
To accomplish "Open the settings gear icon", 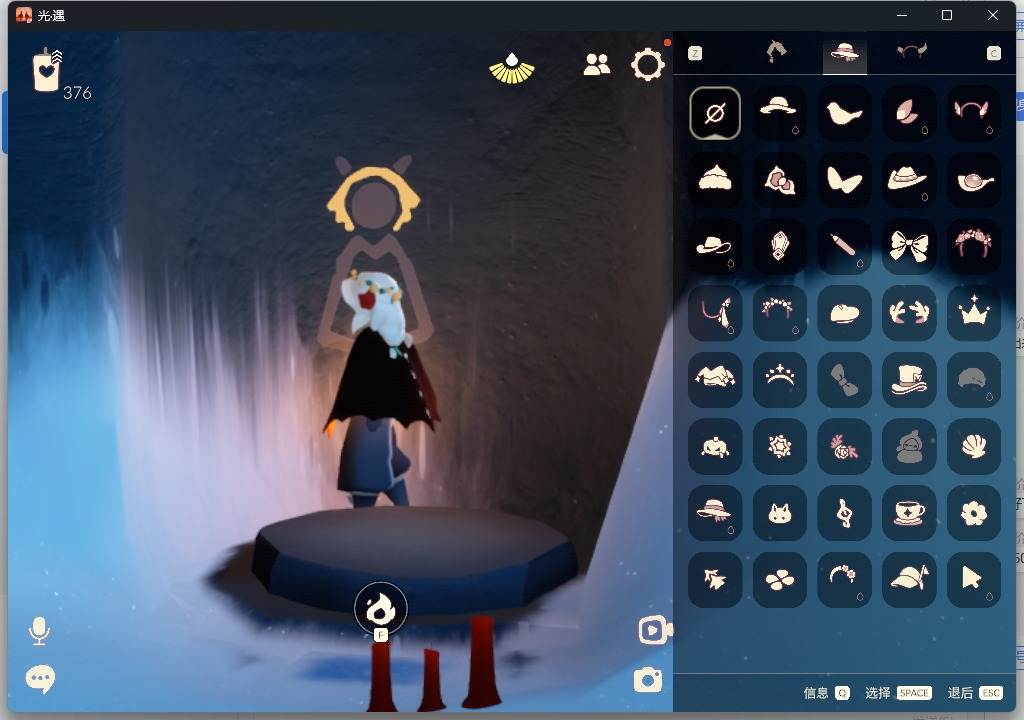I will tap(647, 65).
